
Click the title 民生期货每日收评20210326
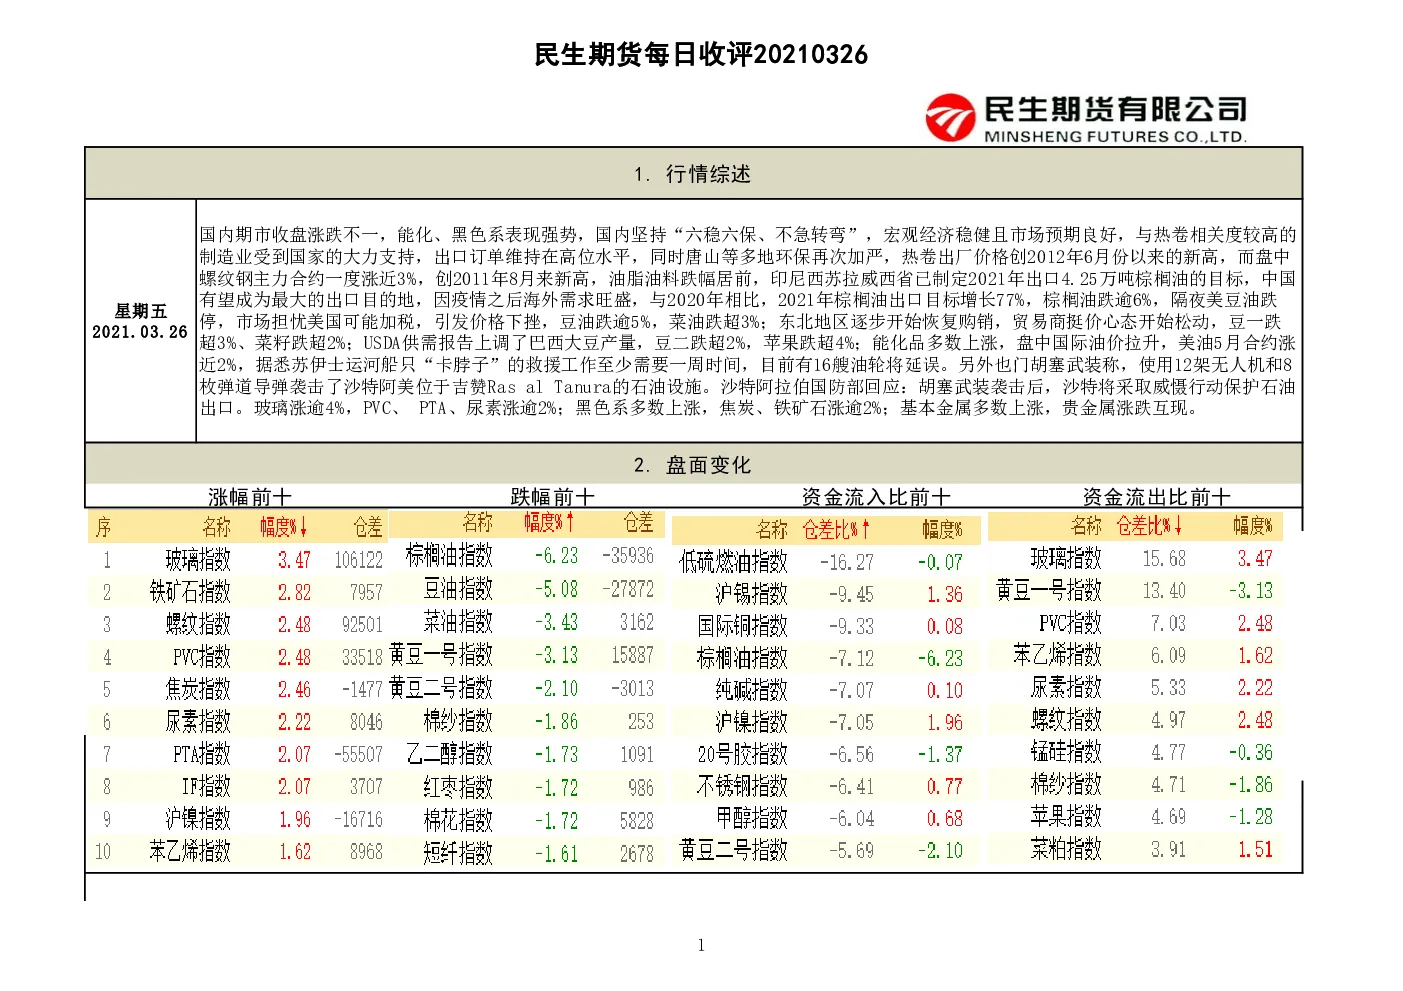[701, 54]
